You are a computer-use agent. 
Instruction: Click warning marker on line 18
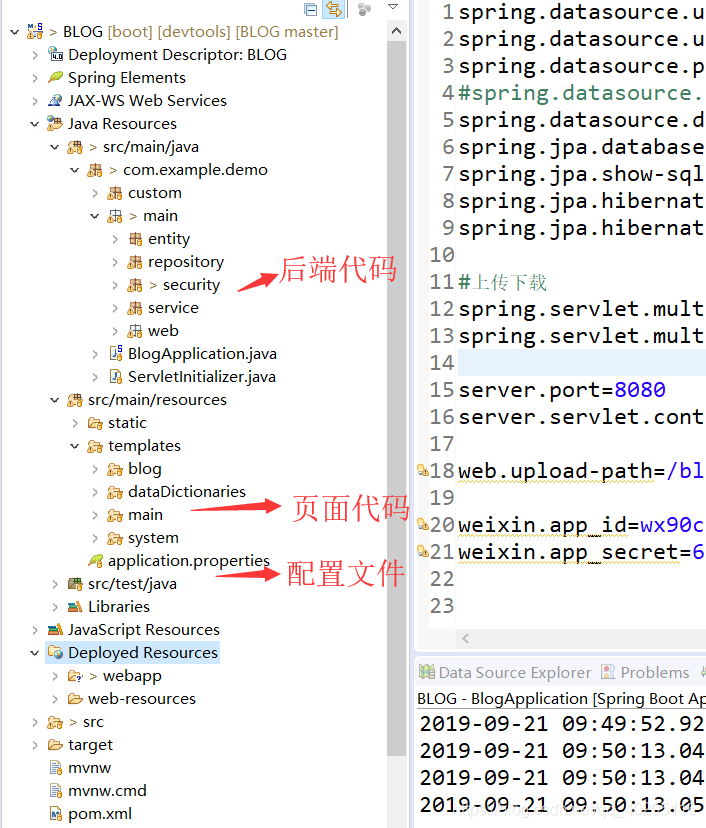[422, 469]
